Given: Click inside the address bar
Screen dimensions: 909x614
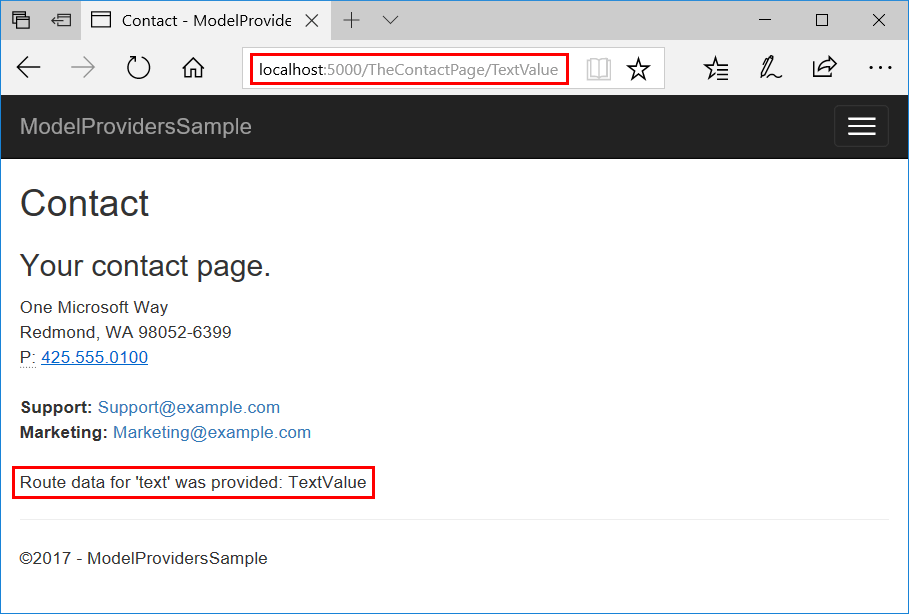Looking at the screenshot, I should (408, 69).
